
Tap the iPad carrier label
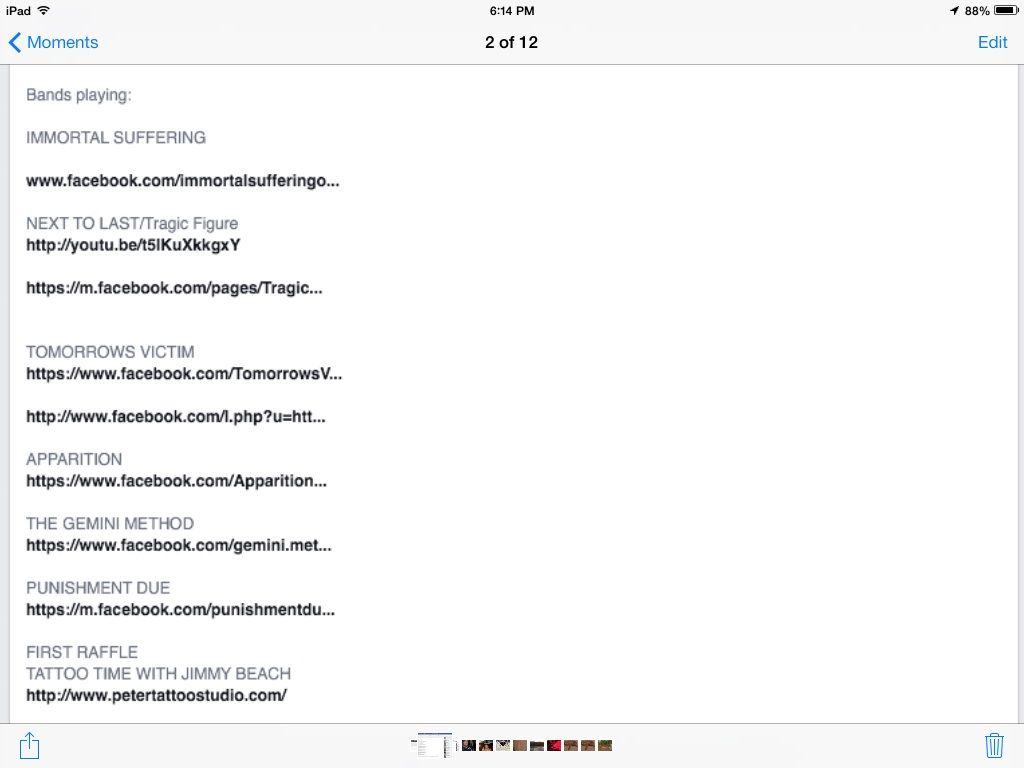(x=18, y=10)
